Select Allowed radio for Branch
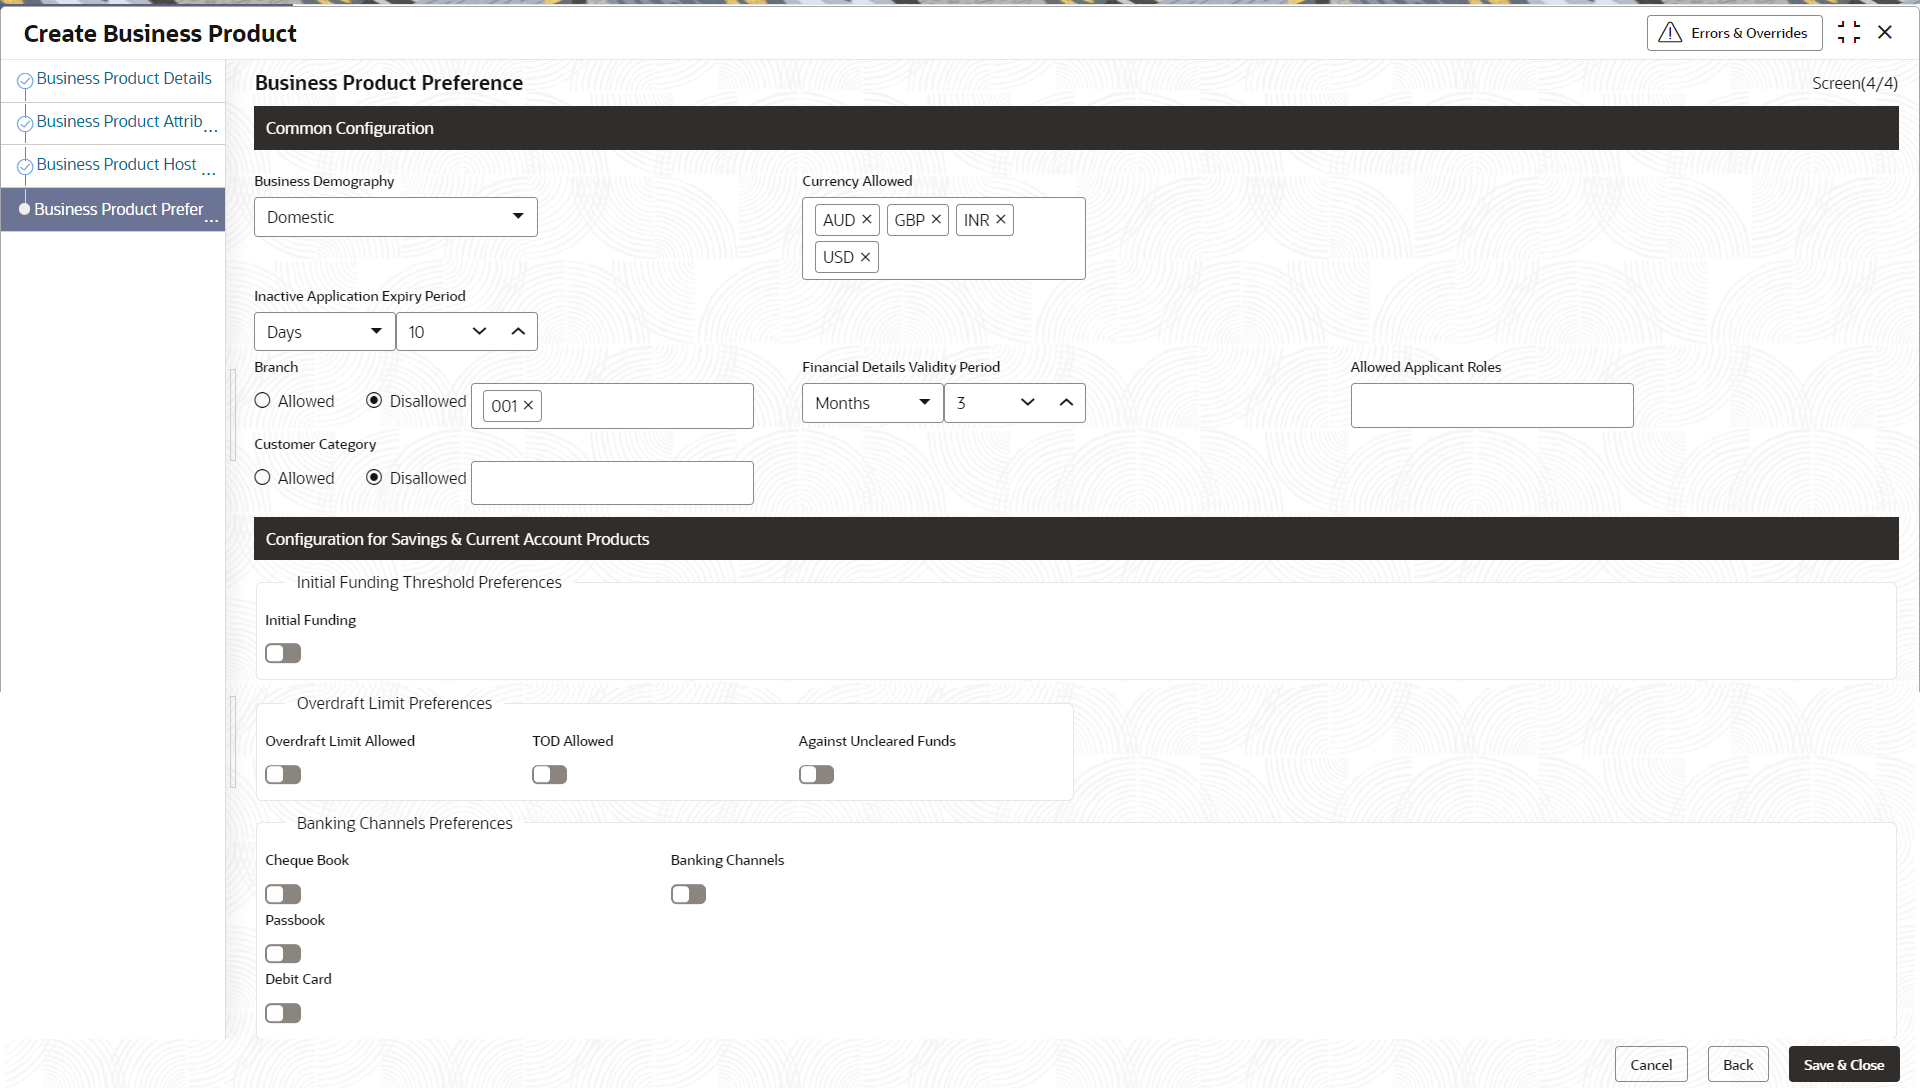Image resolution: width=1920 pixels, height=1088 pixels. 263,401
